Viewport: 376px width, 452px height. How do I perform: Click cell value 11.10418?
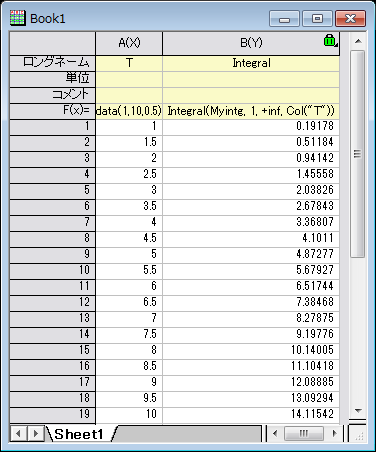(x=251, y=367)
